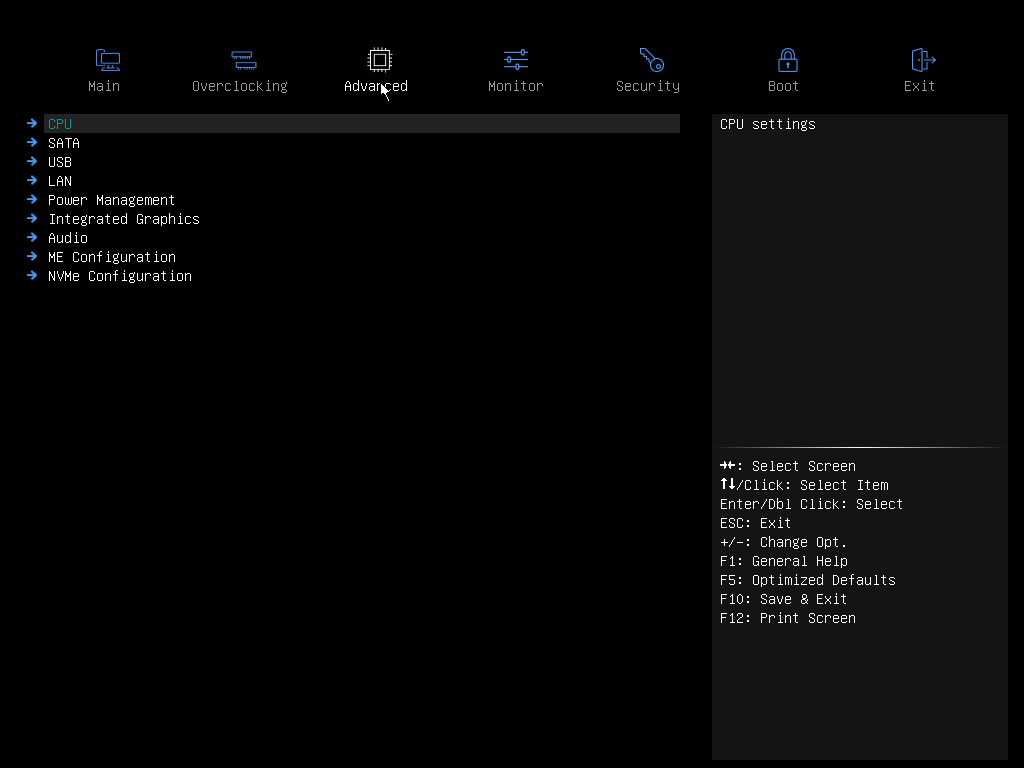Go to the Monitor tab label
The height and width of the screenshot is (768, 1024).
(515, 86)
